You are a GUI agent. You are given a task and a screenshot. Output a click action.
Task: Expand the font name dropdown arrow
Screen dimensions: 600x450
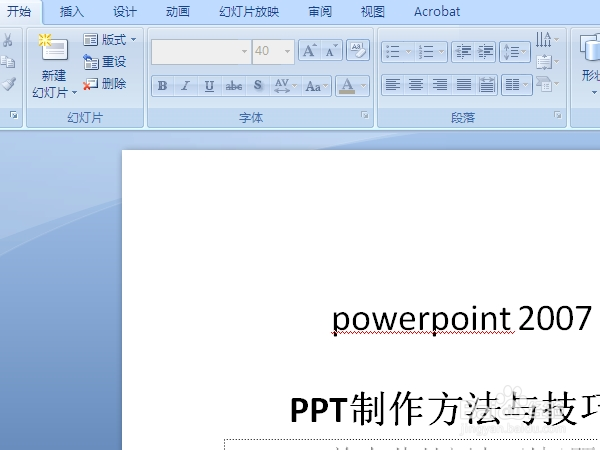tap(245, 51)
